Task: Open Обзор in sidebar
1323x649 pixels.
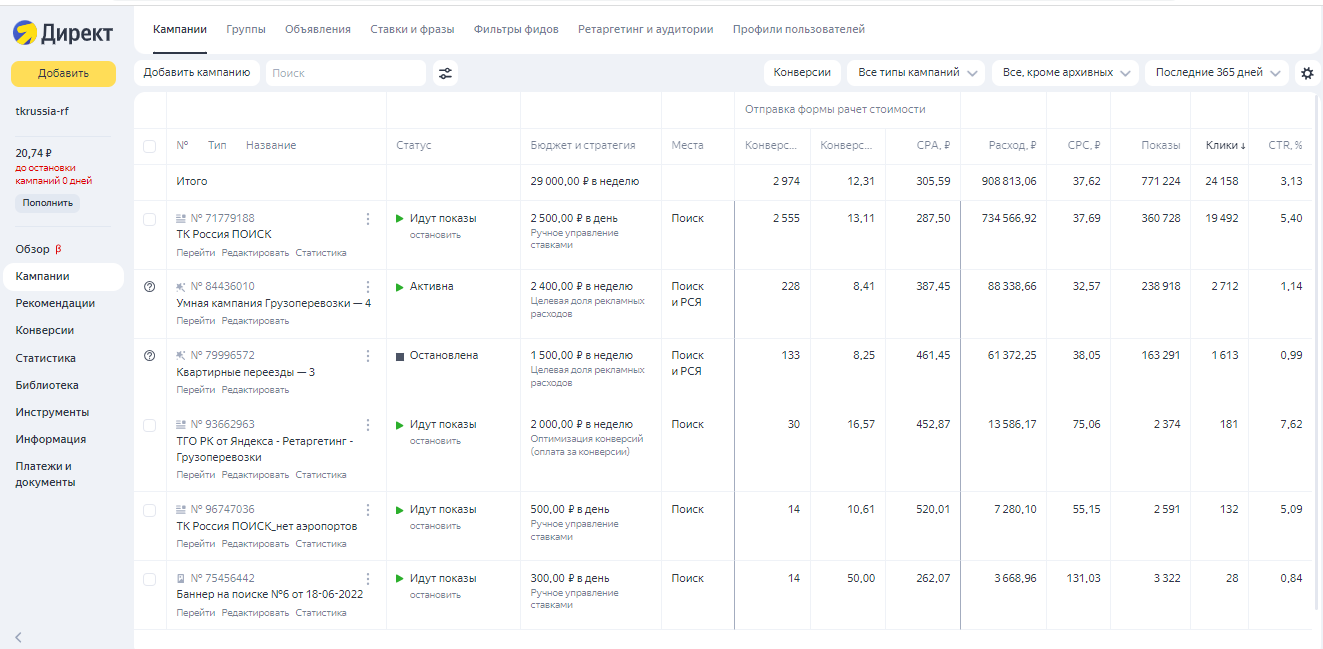Action: click(x=32, y=249)
